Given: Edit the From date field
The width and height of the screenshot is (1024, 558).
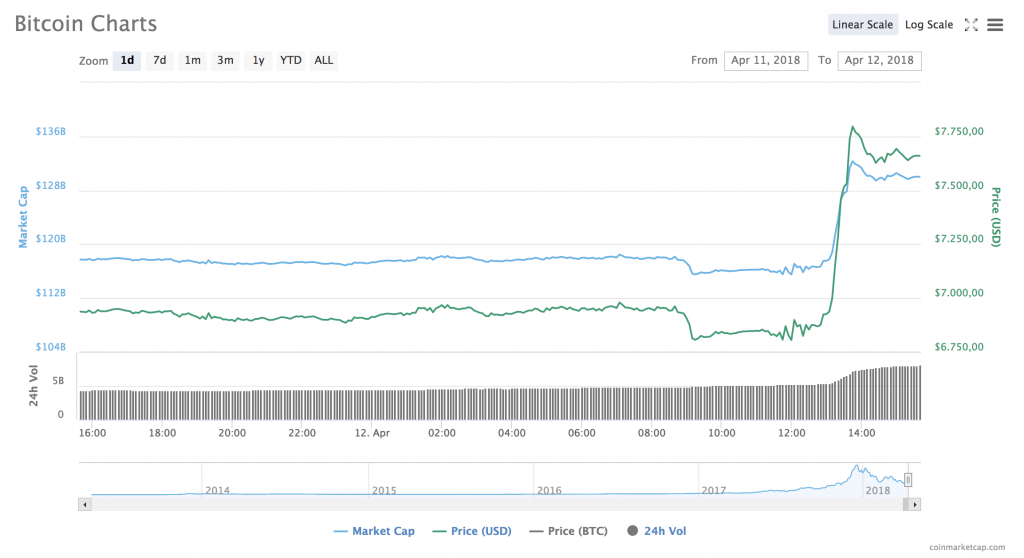Looking at the screenshot, I should tap(765, 61).
